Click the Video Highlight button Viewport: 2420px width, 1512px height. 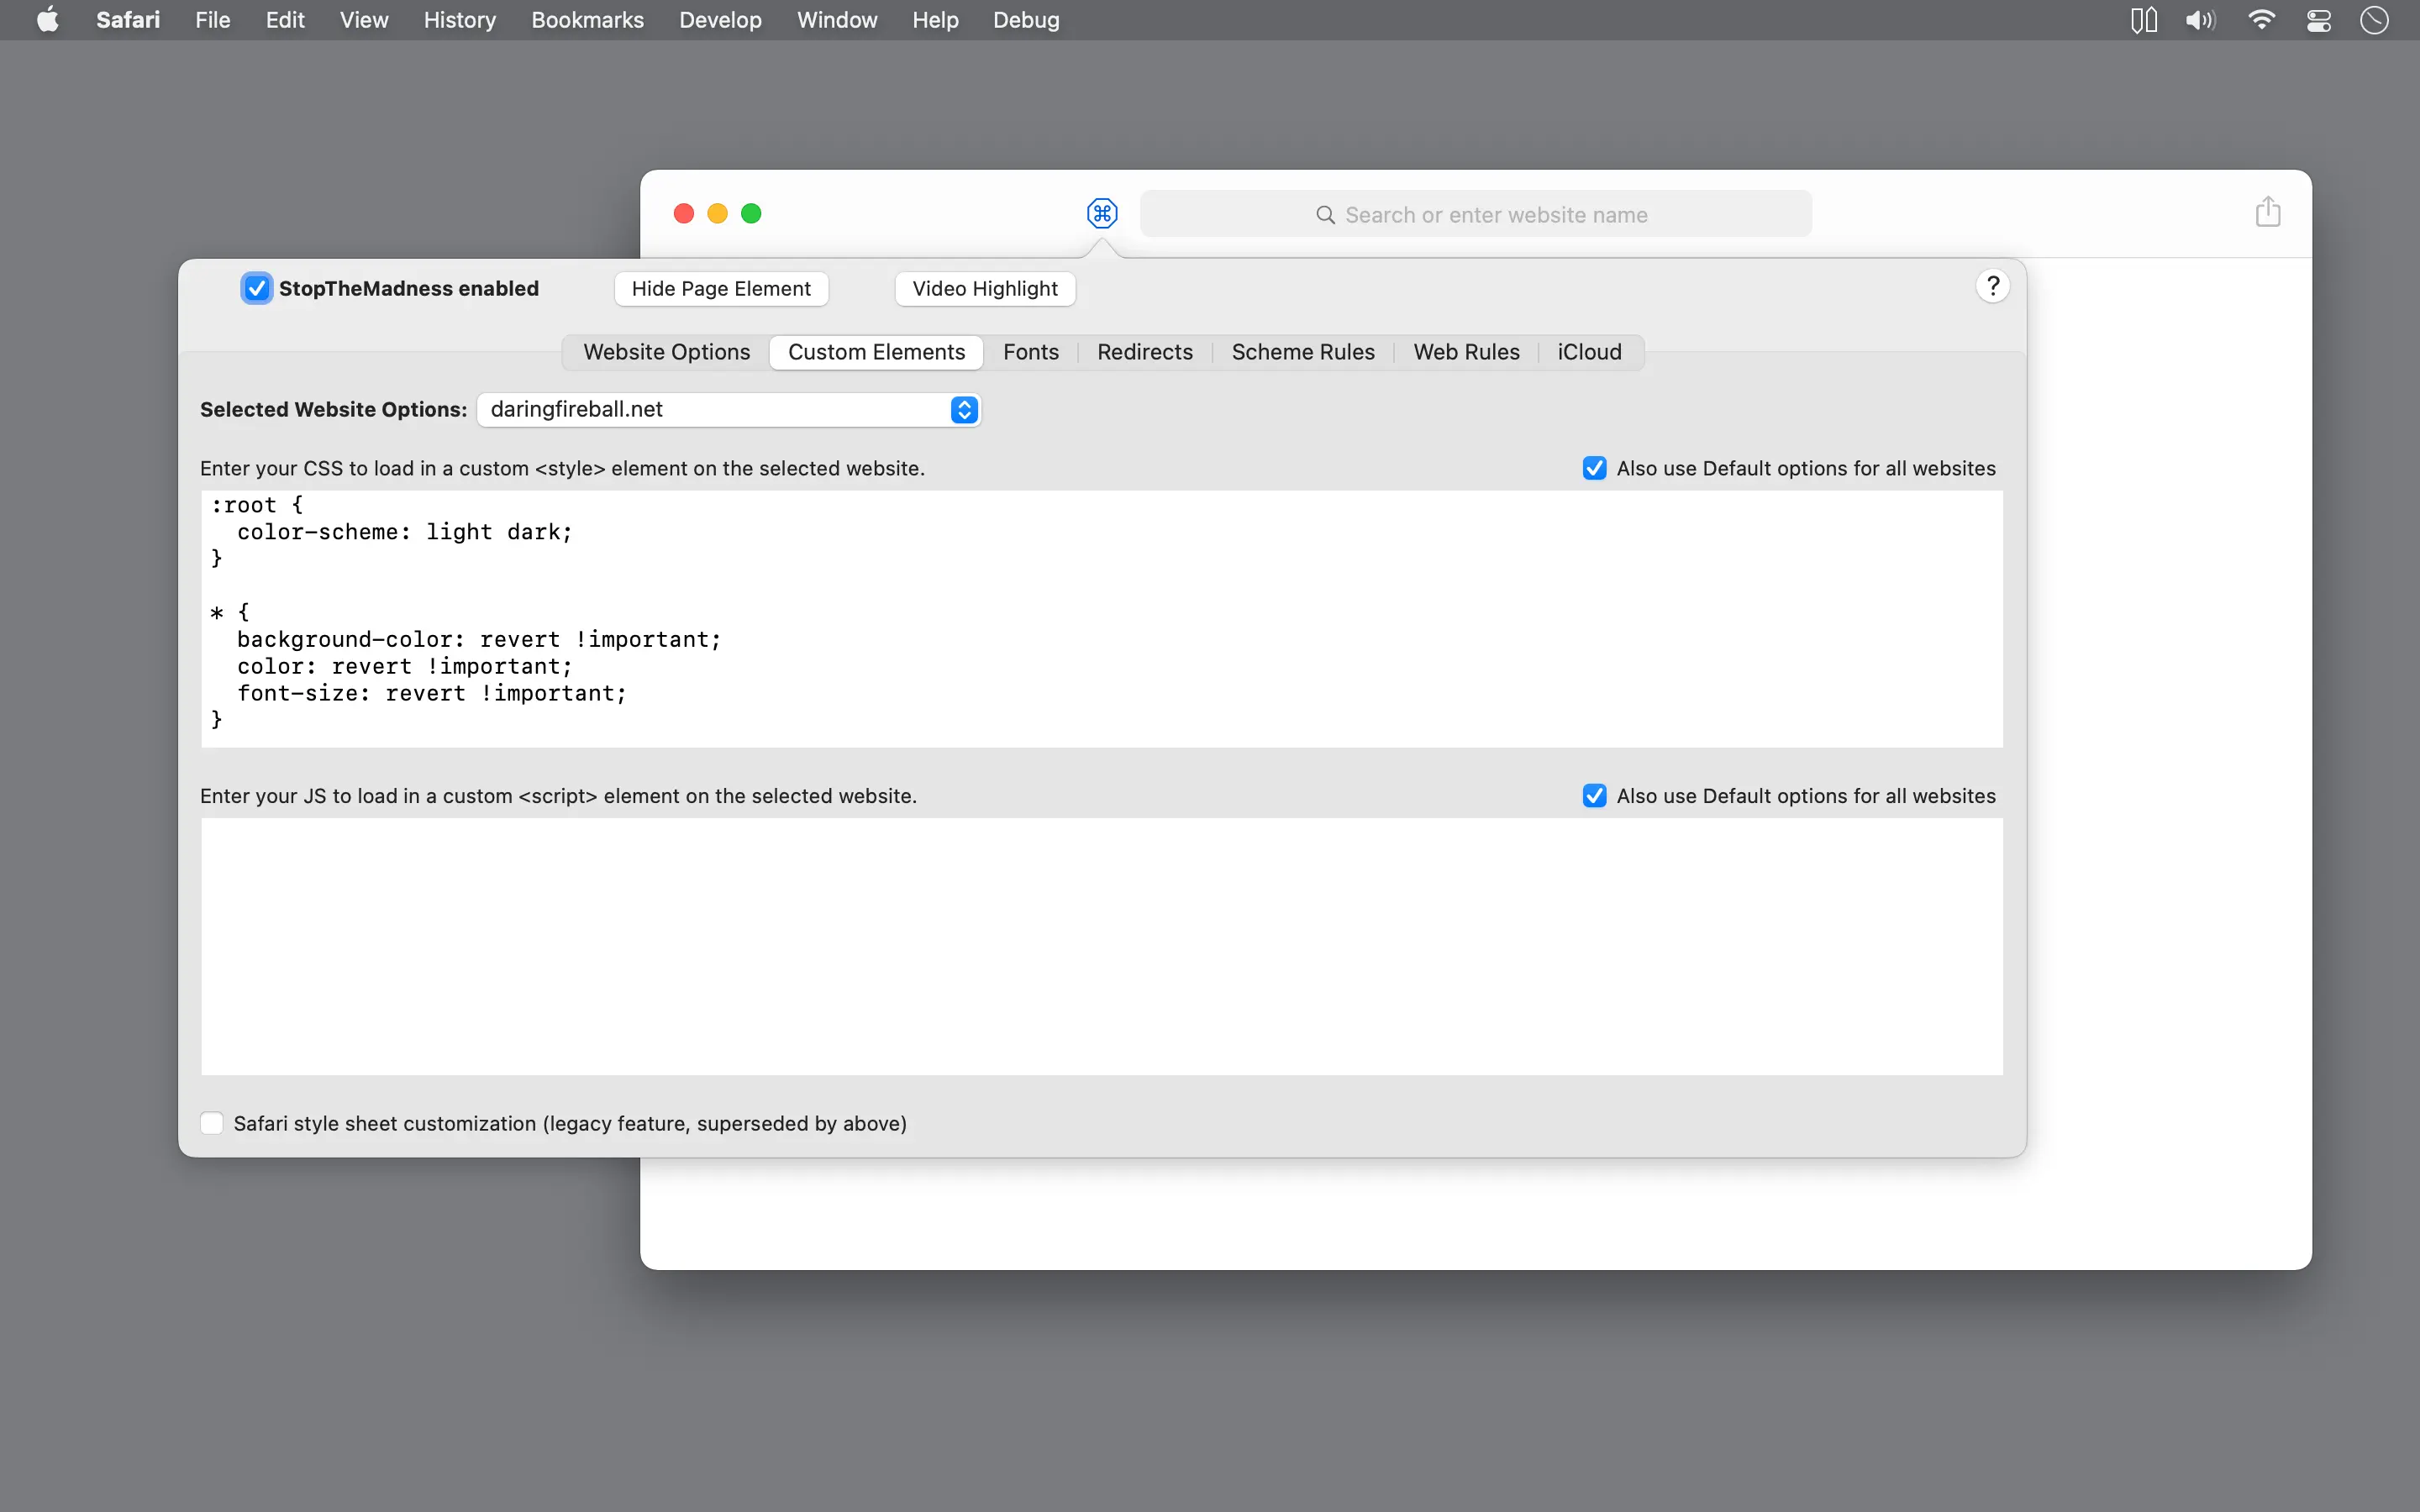click(984, 289)
